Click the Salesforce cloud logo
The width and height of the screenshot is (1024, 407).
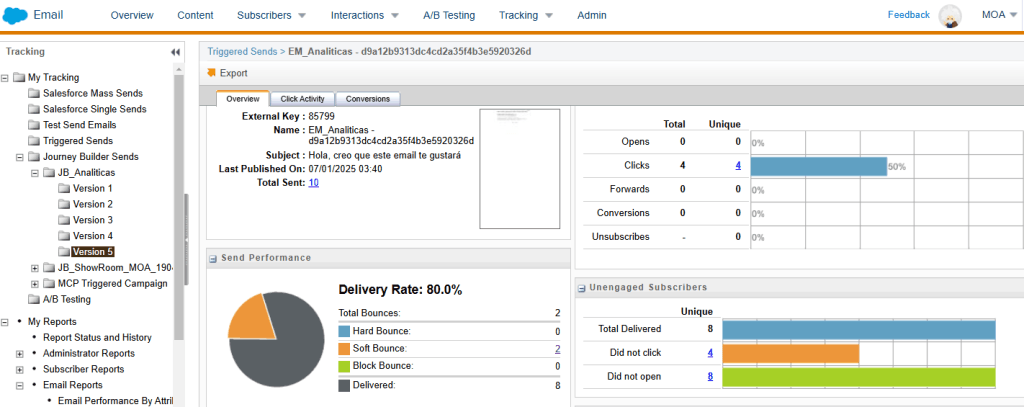19,15
